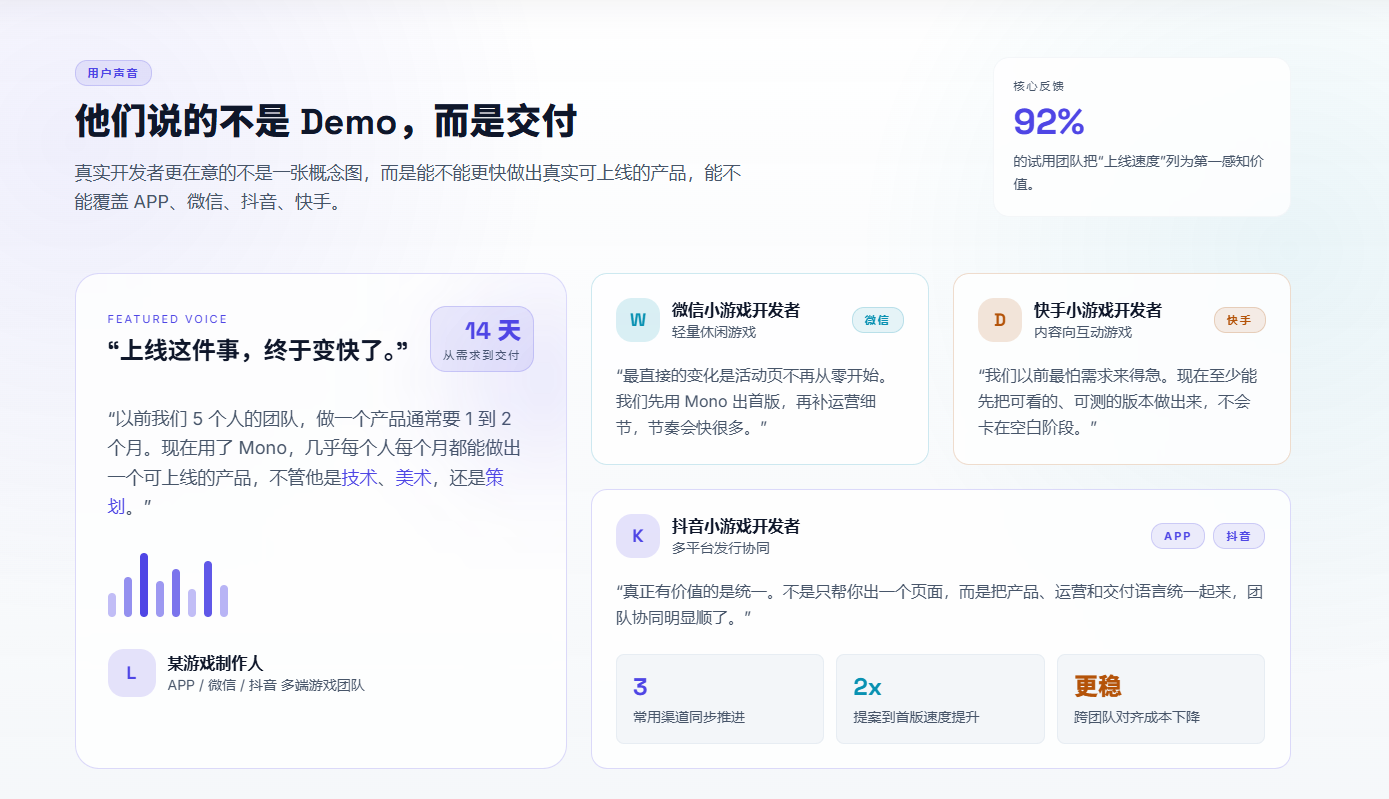Click the L avatar of game producer
The width and height of the screenshot is (1389, 799).
(x=132, y=673)
